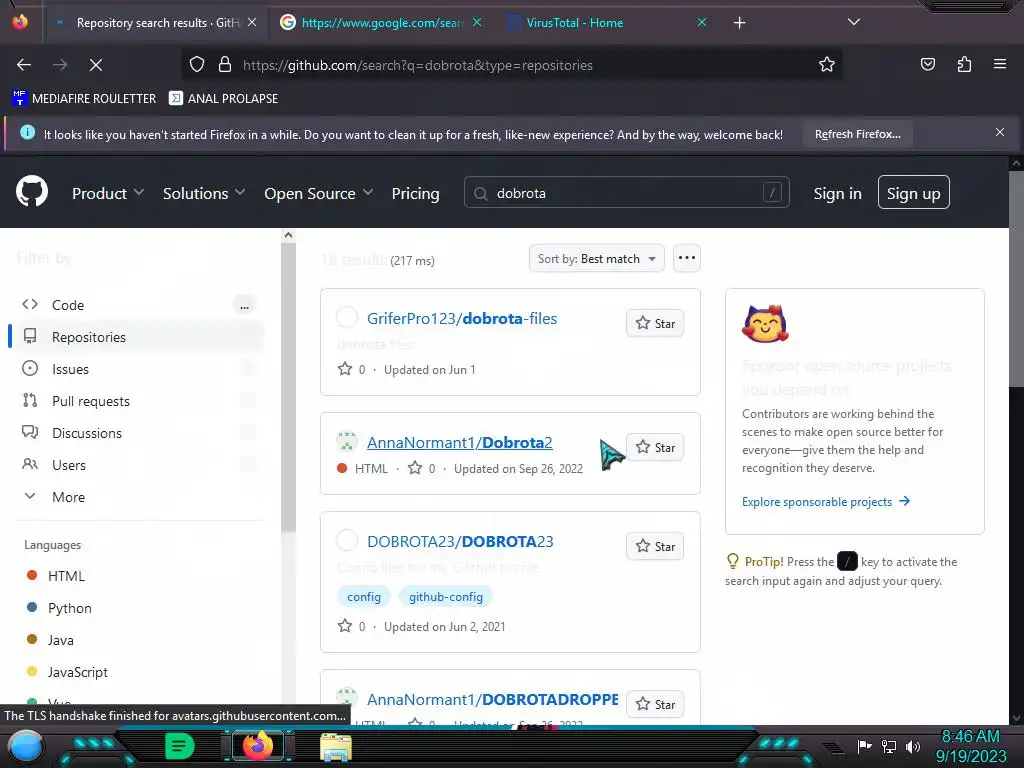Screen dimensions: 1024x768
Task: Open the DOBROTA23/DOBROTA23 repository link
Action: click(x=460, y=541)
